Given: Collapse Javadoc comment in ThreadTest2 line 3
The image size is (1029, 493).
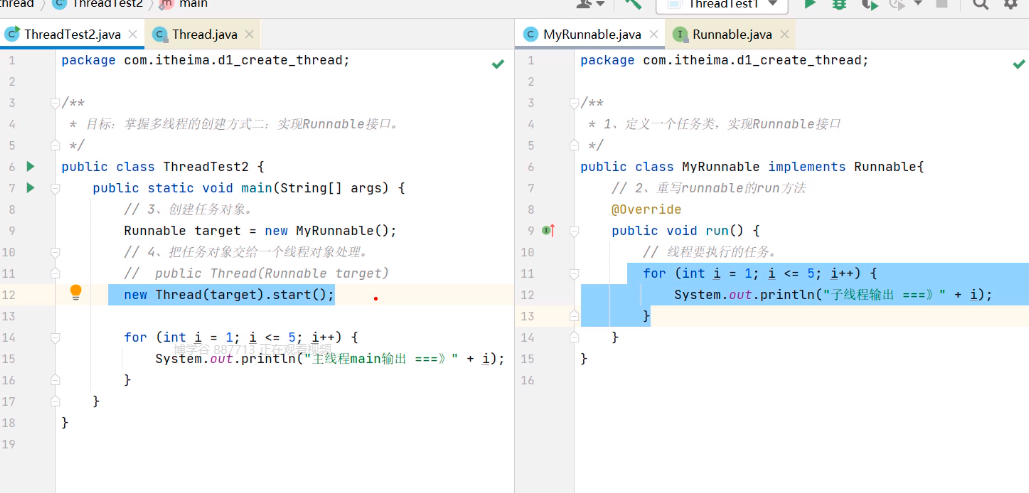Looking at the screenshot, I should click(55, 103).
